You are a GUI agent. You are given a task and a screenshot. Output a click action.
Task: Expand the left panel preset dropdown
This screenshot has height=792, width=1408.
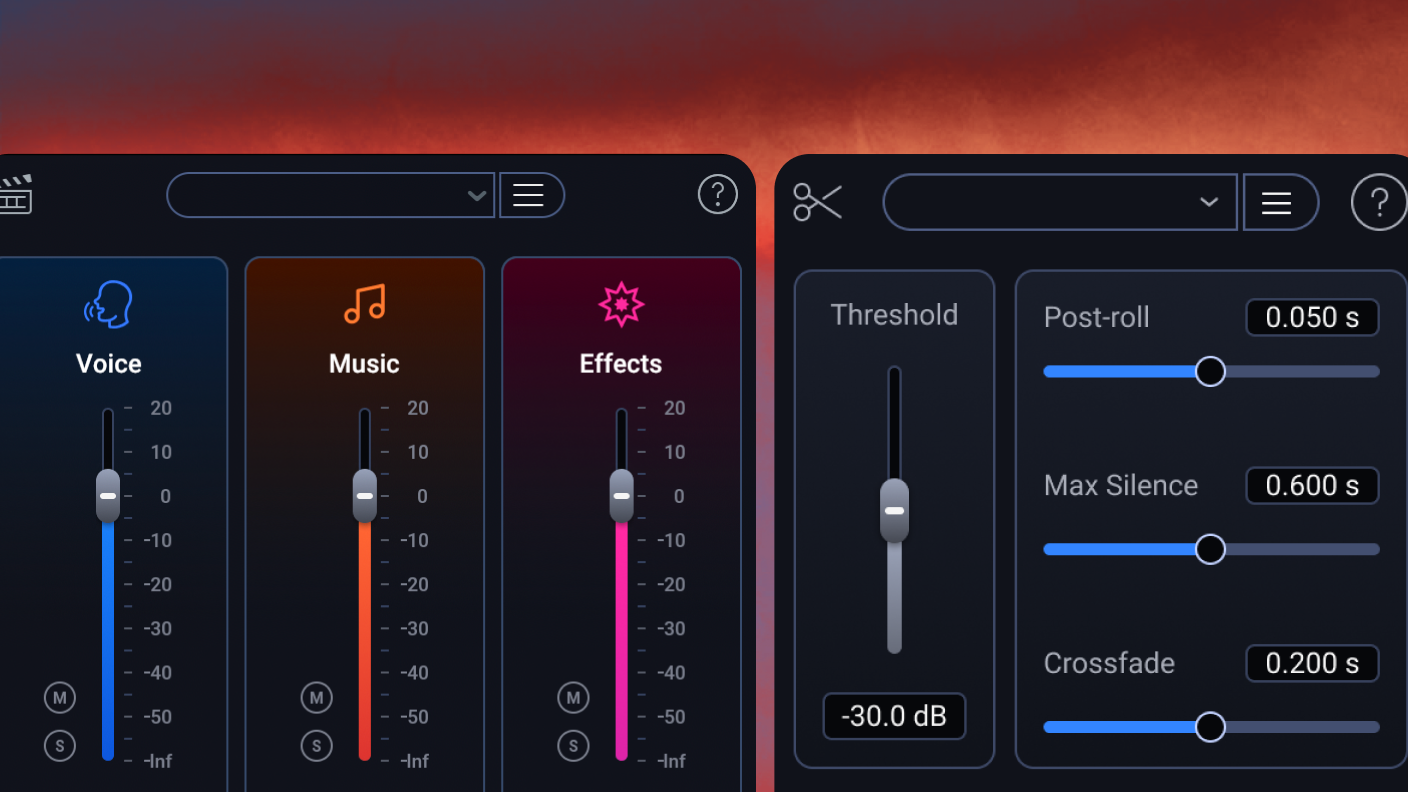coord(476,195)
